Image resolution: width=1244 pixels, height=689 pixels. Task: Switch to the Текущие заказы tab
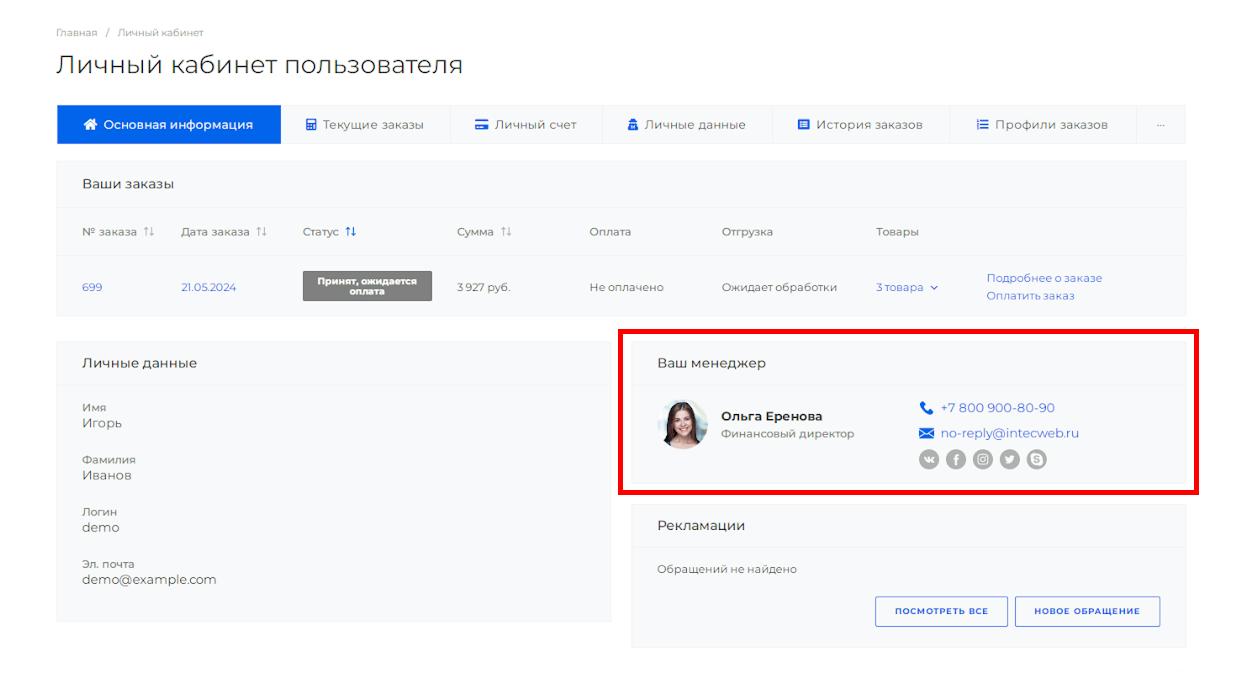pos(365,125)
